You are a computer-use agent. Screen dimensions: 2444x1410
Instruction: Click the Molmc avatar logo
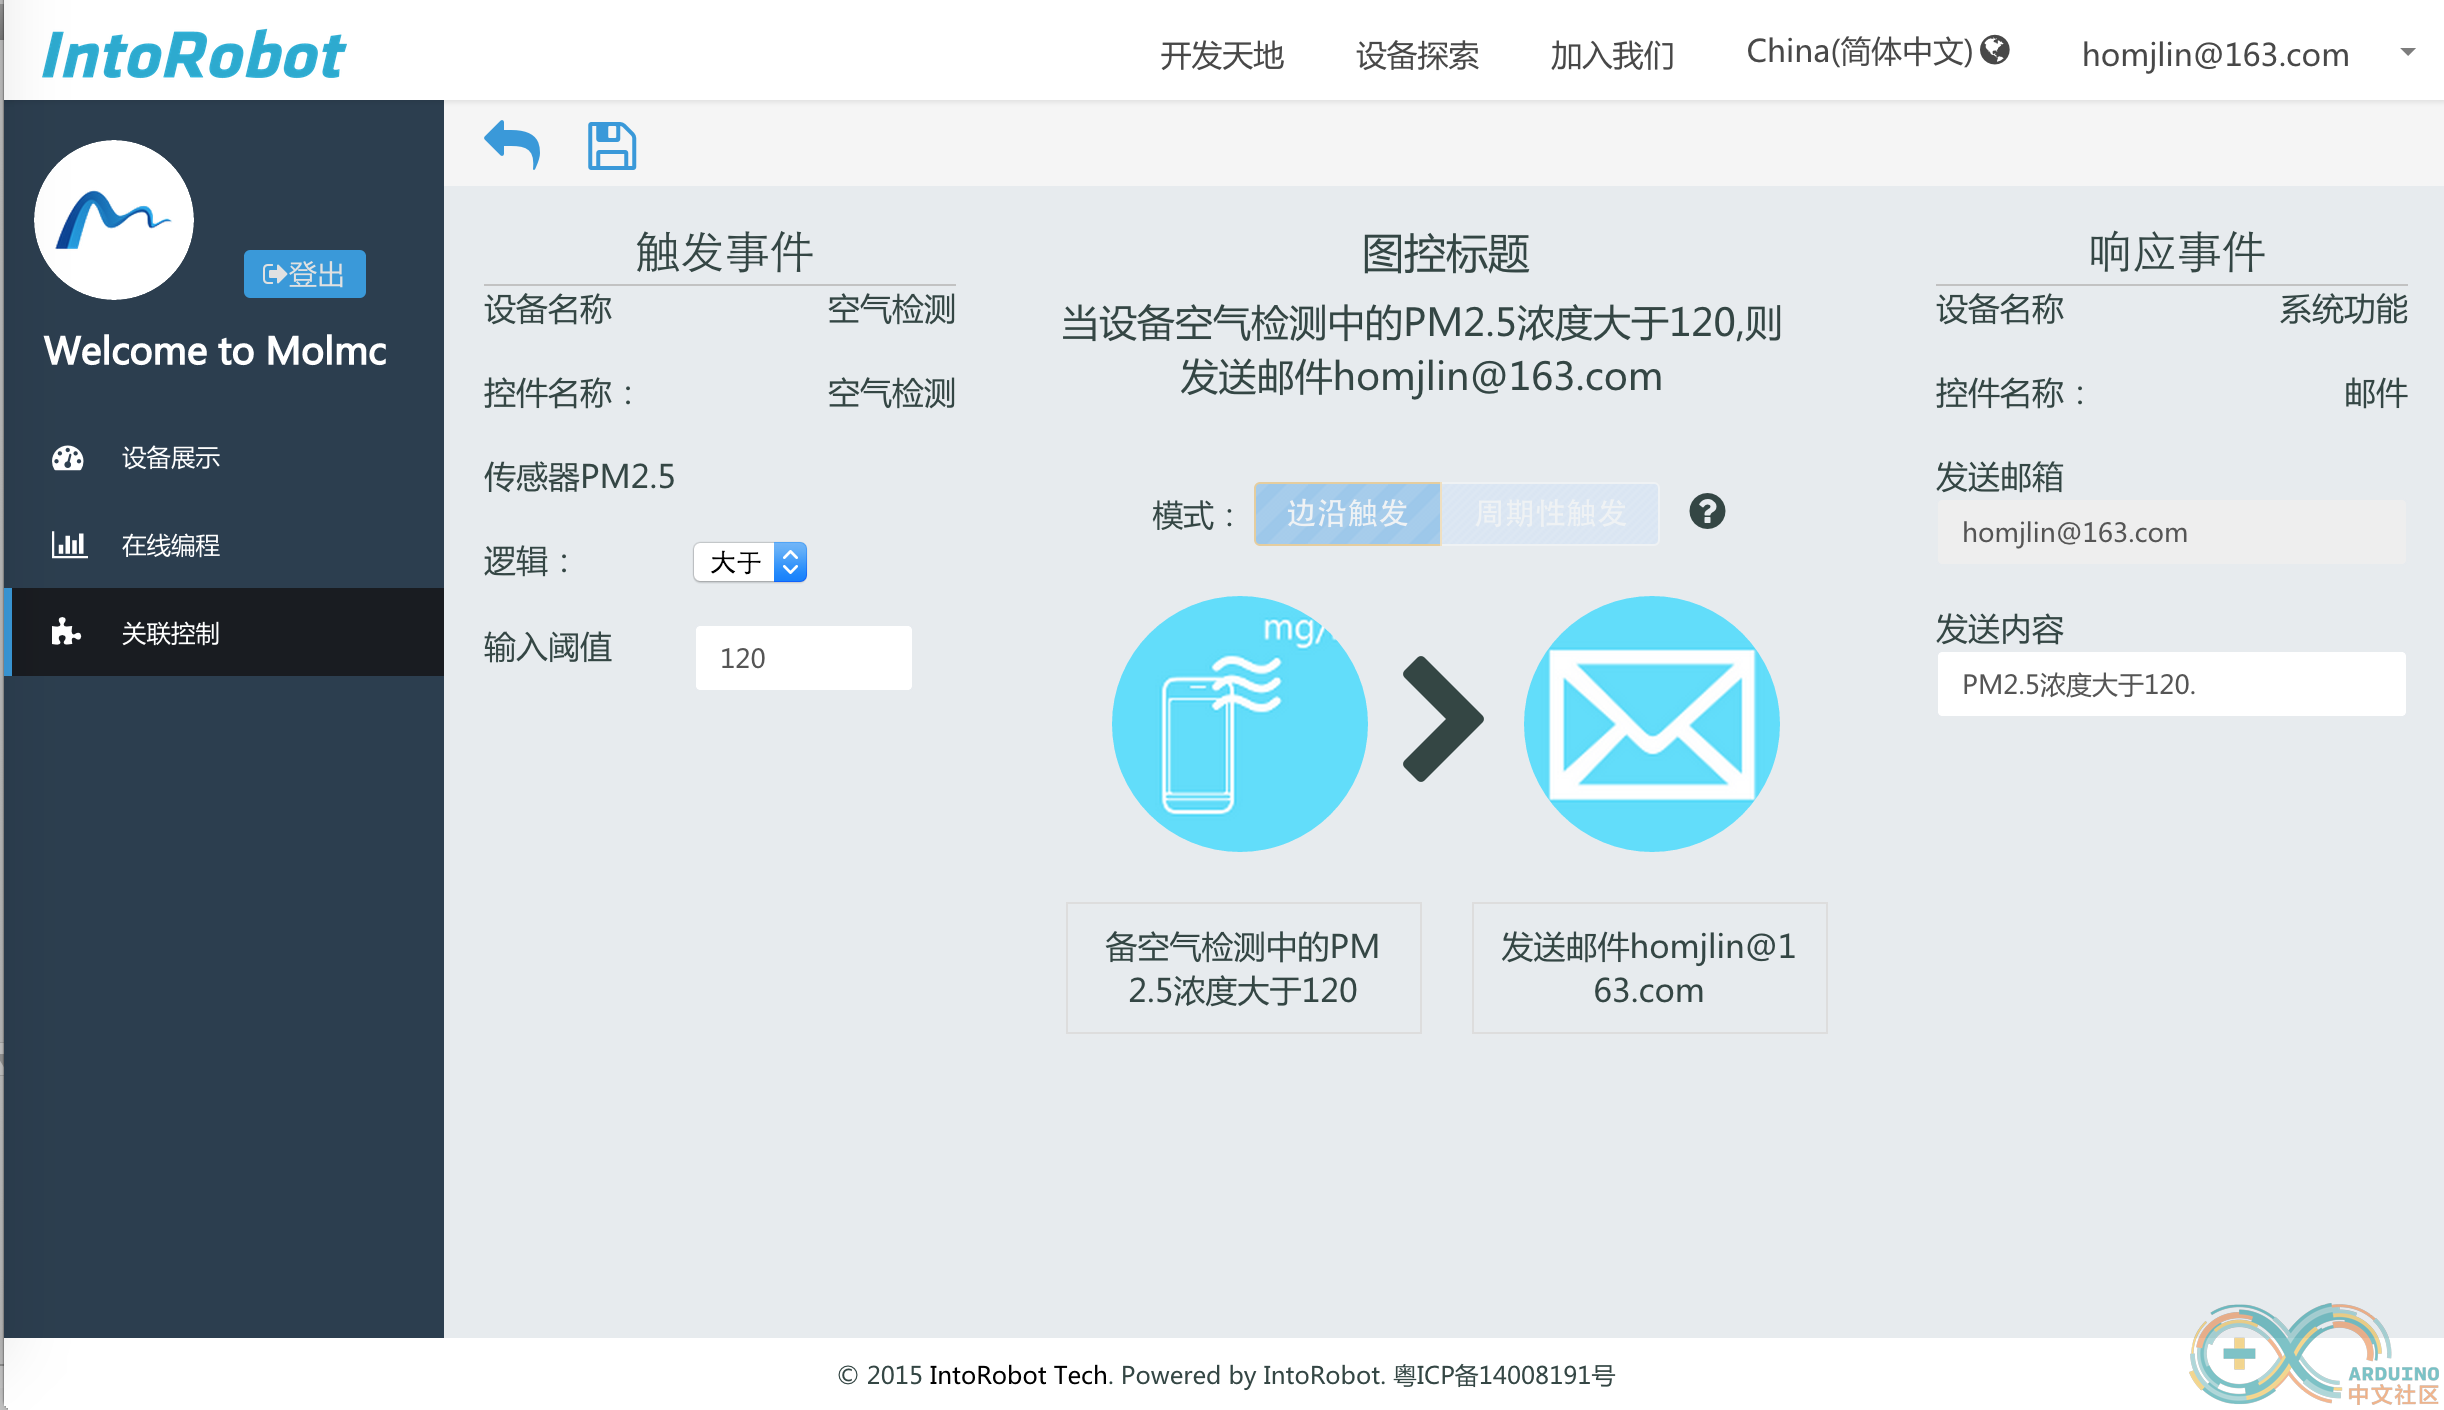(114, 220)
